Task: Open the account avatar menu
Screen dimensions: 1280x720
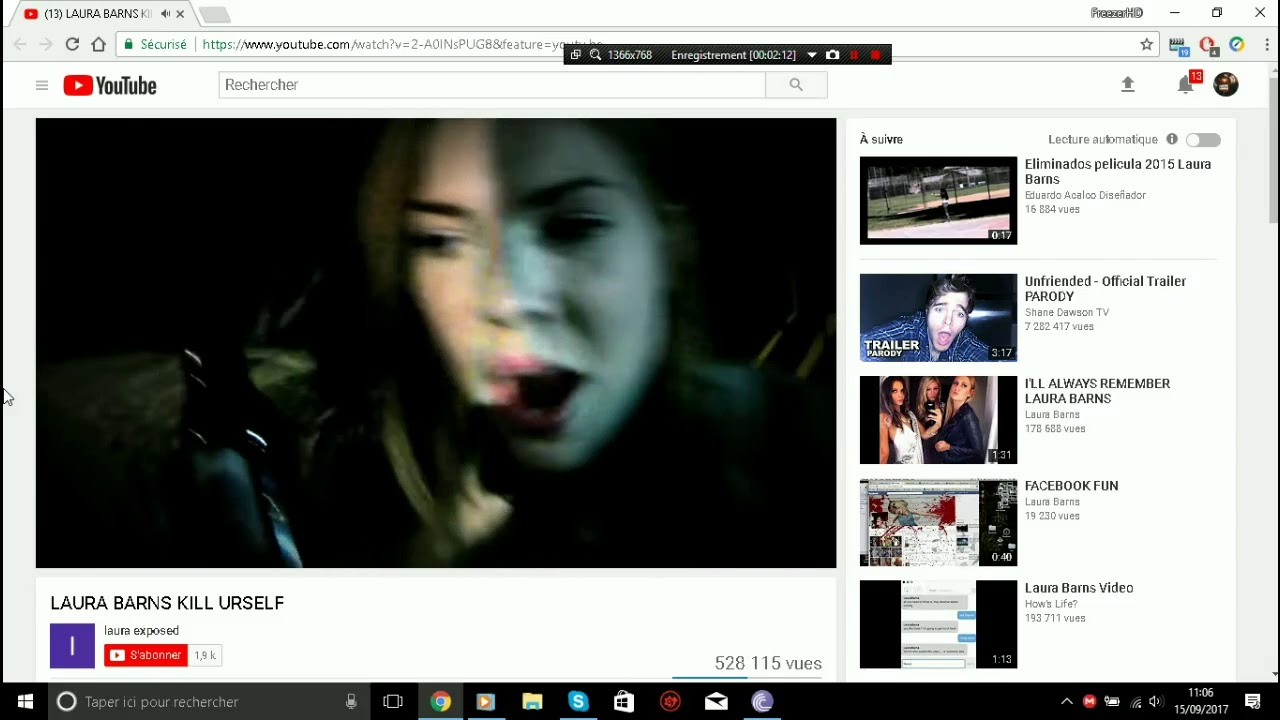Action: 1225,85
